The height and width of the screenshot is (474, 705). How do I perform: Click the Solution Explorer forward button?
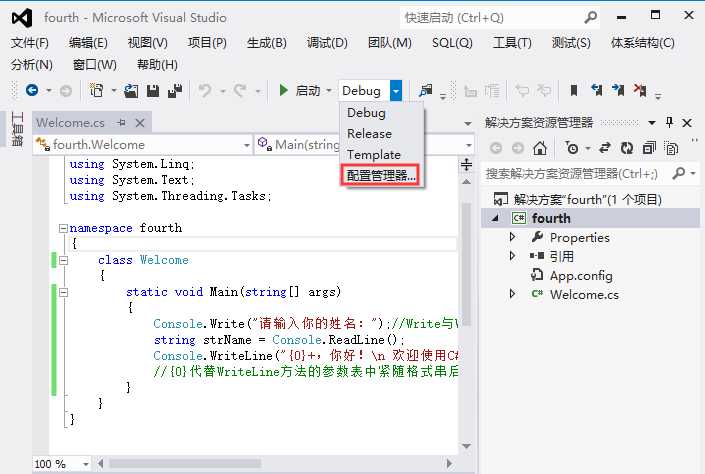point(518,148)
